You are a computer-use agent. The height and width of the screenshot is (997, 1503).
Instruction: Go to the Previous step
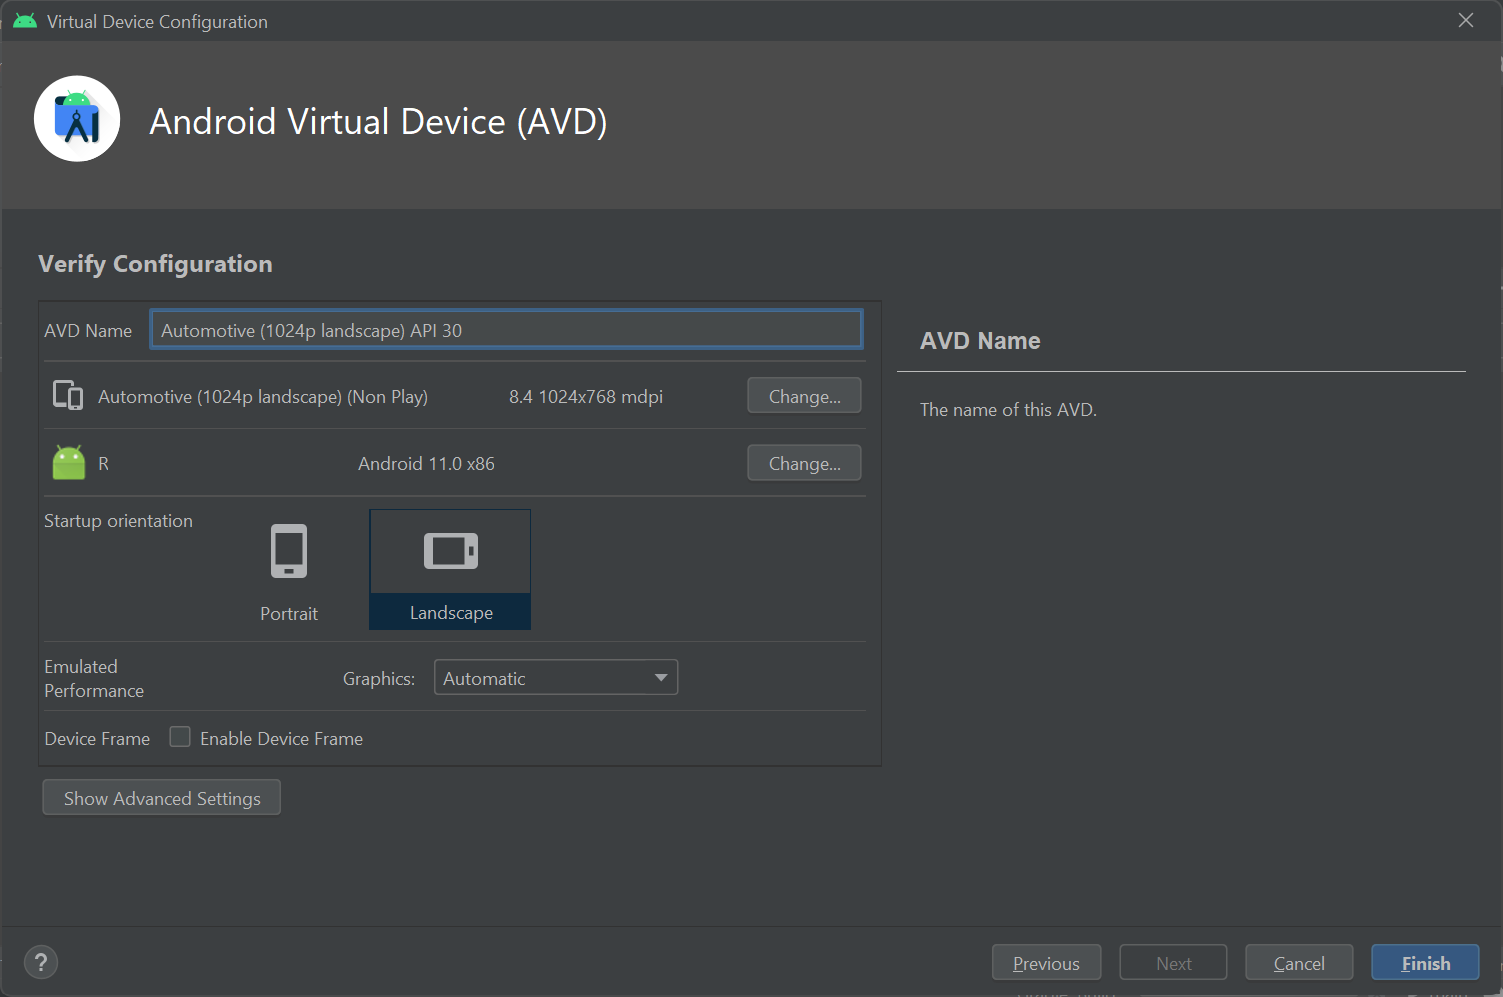pos(1046,963)
